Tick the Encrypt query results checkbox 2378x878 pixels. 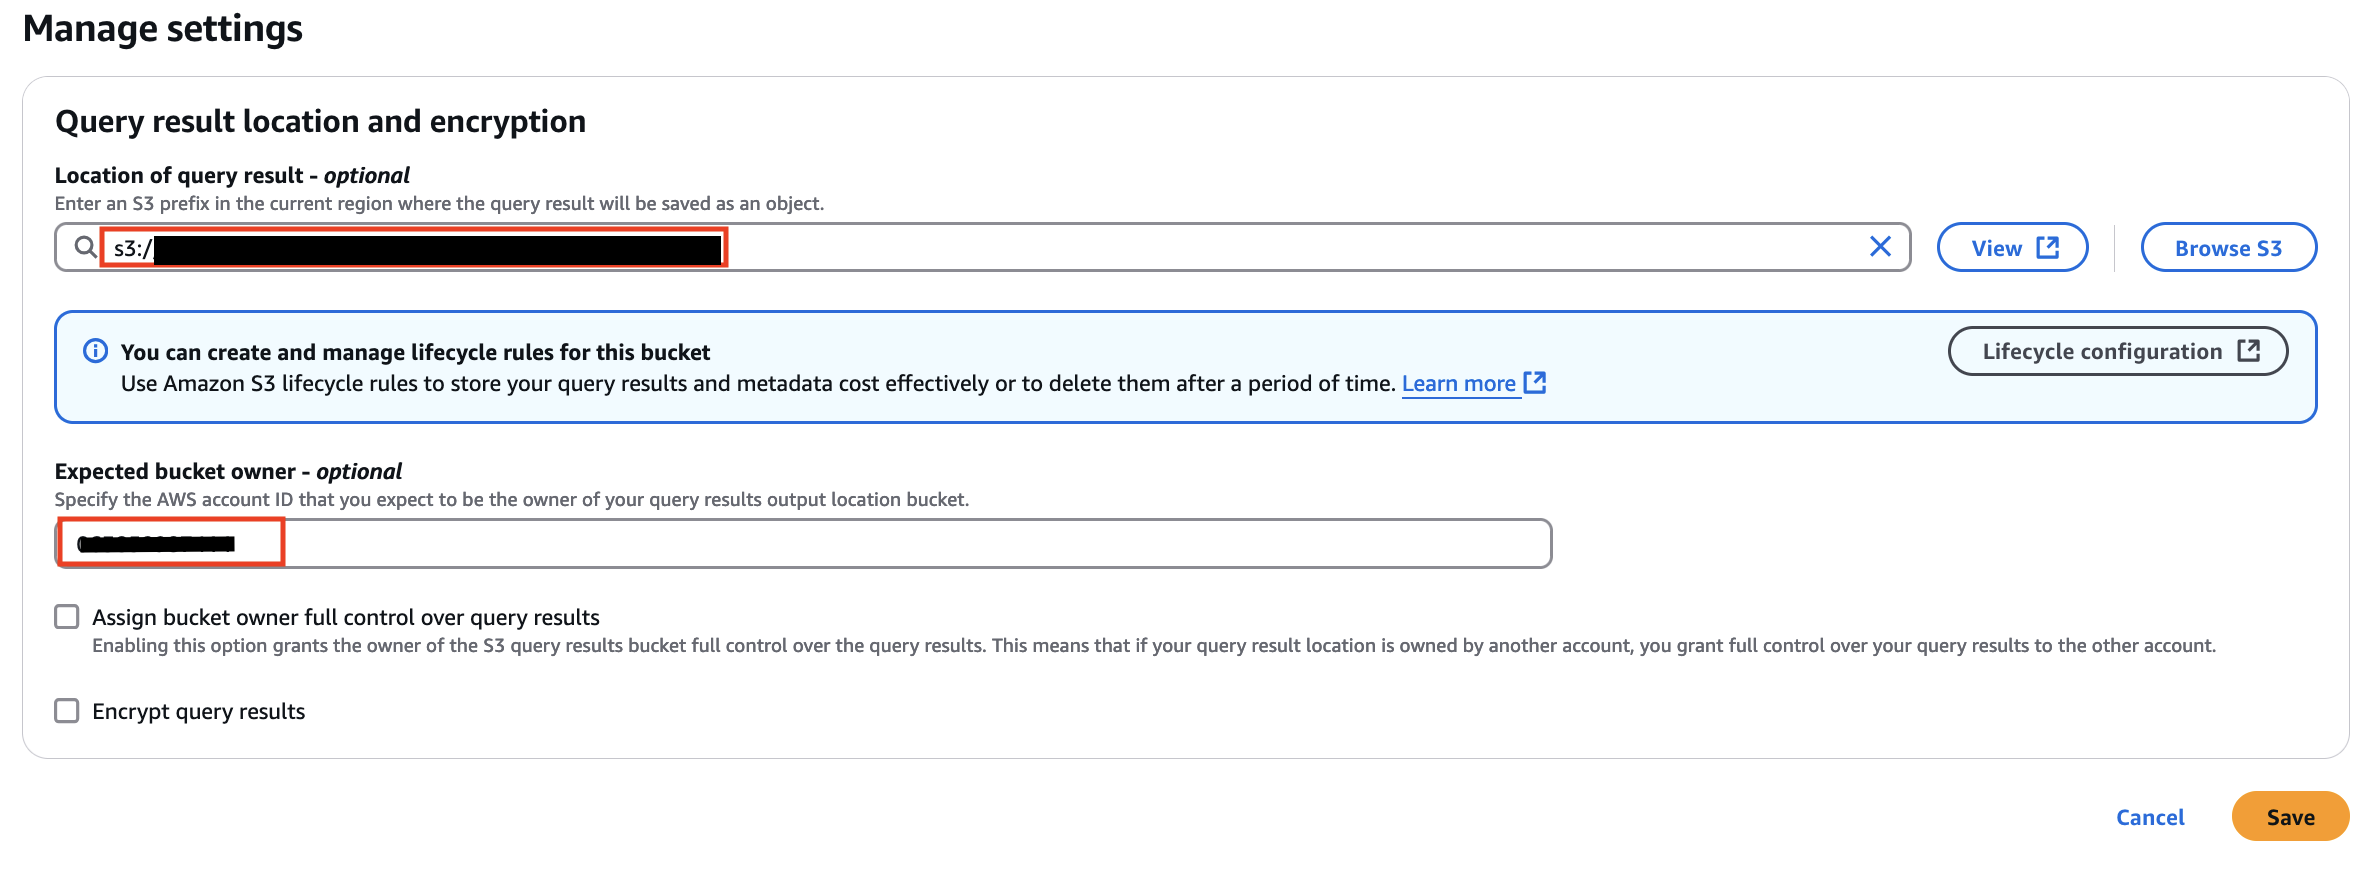click(67, 711)
